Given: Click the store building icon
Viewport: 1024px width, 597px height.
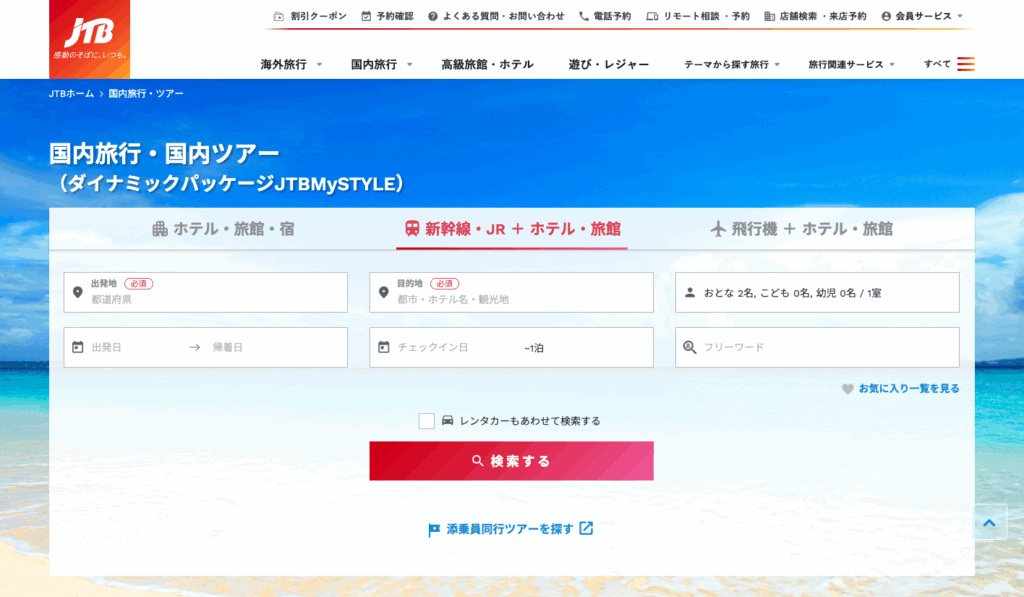Looking at the screenshot, I should tap(769, 16).
